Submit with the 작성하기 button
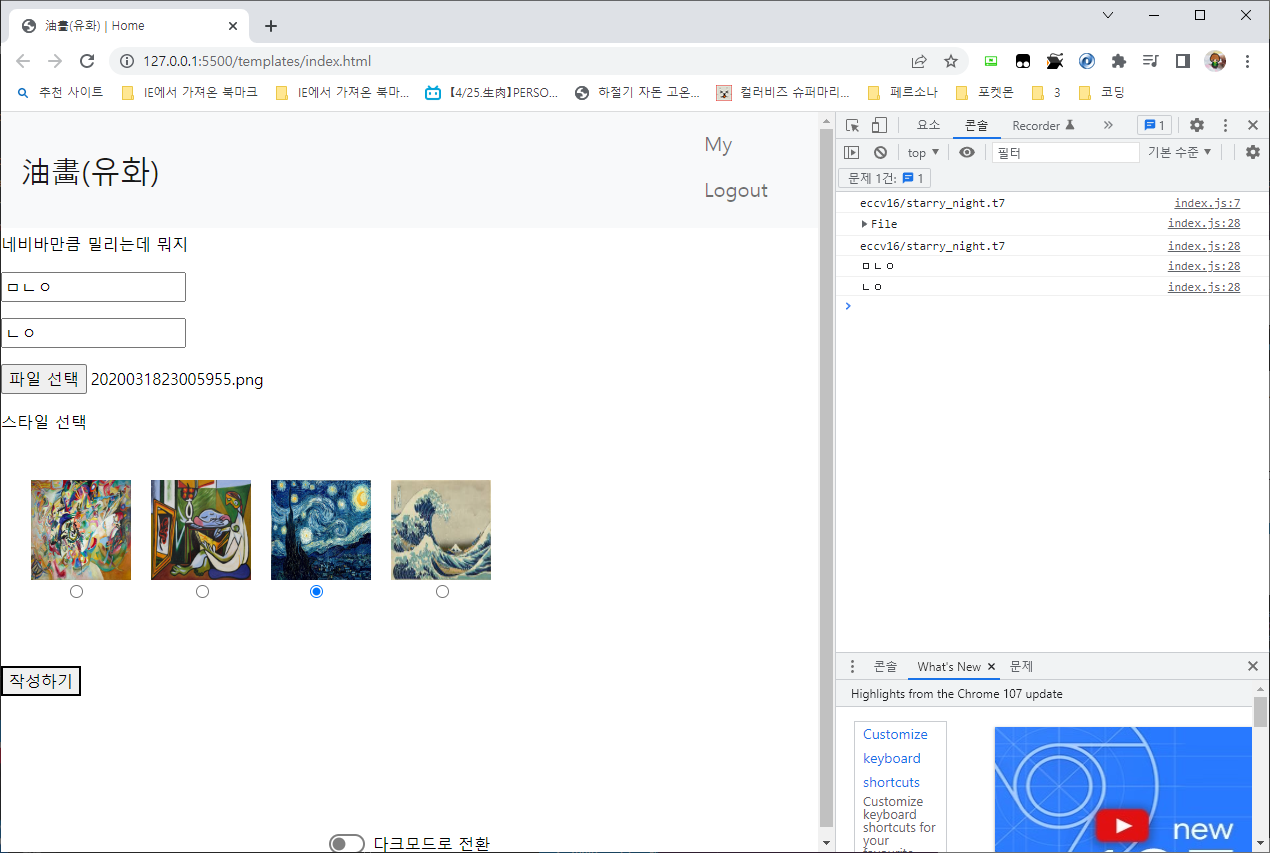Screen dimensions: 1270x853 [41, 681]
